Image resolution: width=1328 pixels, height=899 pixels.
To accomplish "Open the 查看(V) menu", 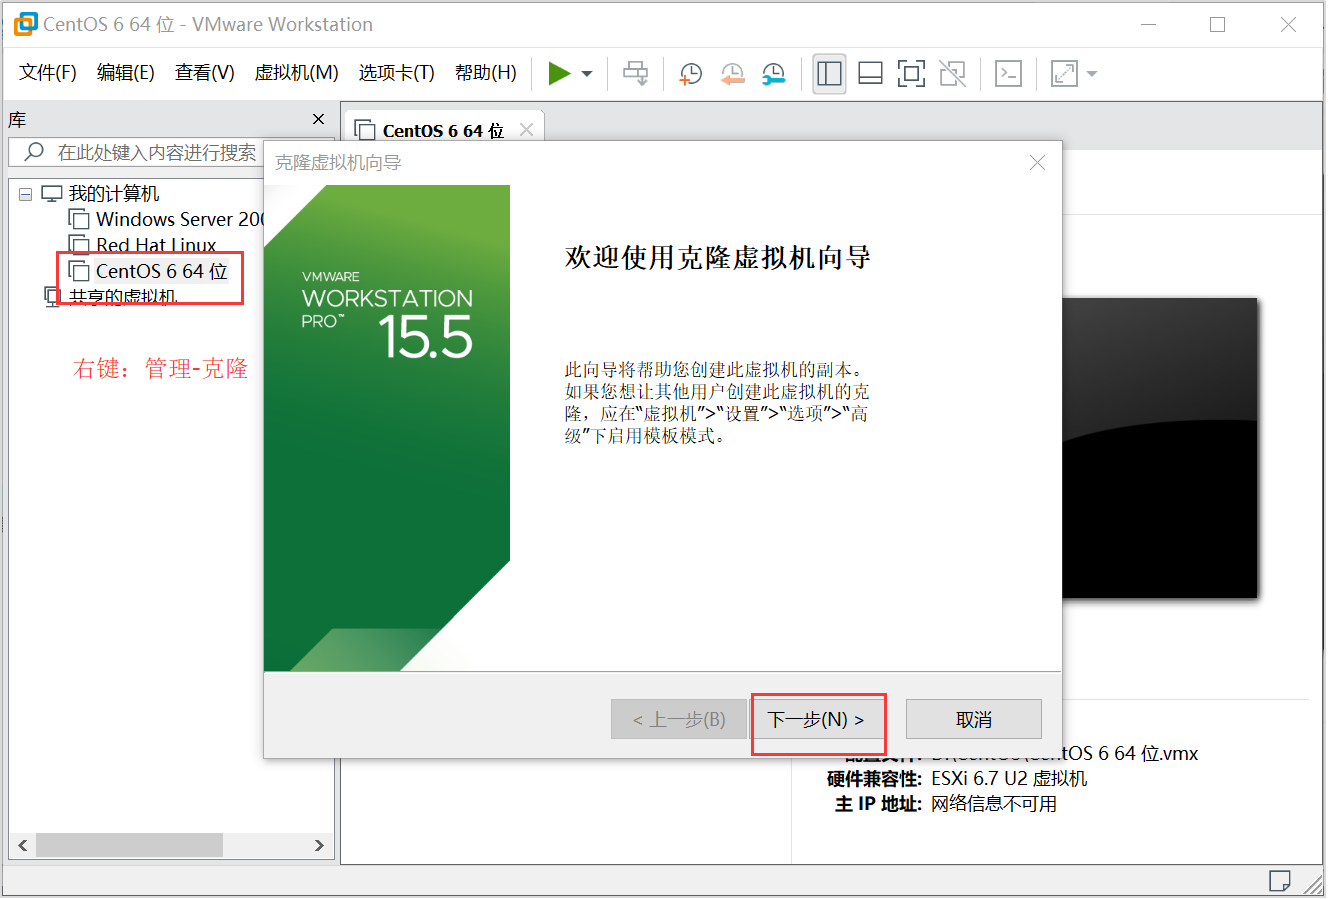I will coord(205,72).
